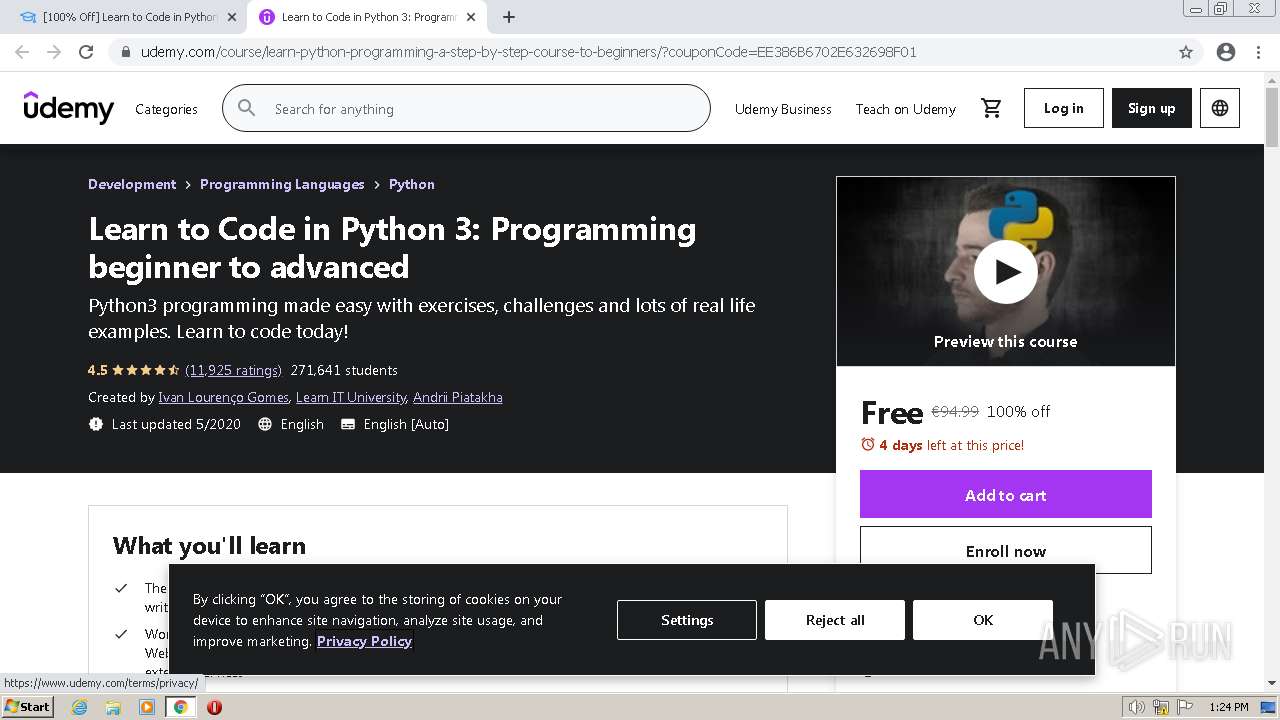Click the 'Last updated 5/2020' text
The height and width of the screenshot is (720, 1280).
point(176,424)
